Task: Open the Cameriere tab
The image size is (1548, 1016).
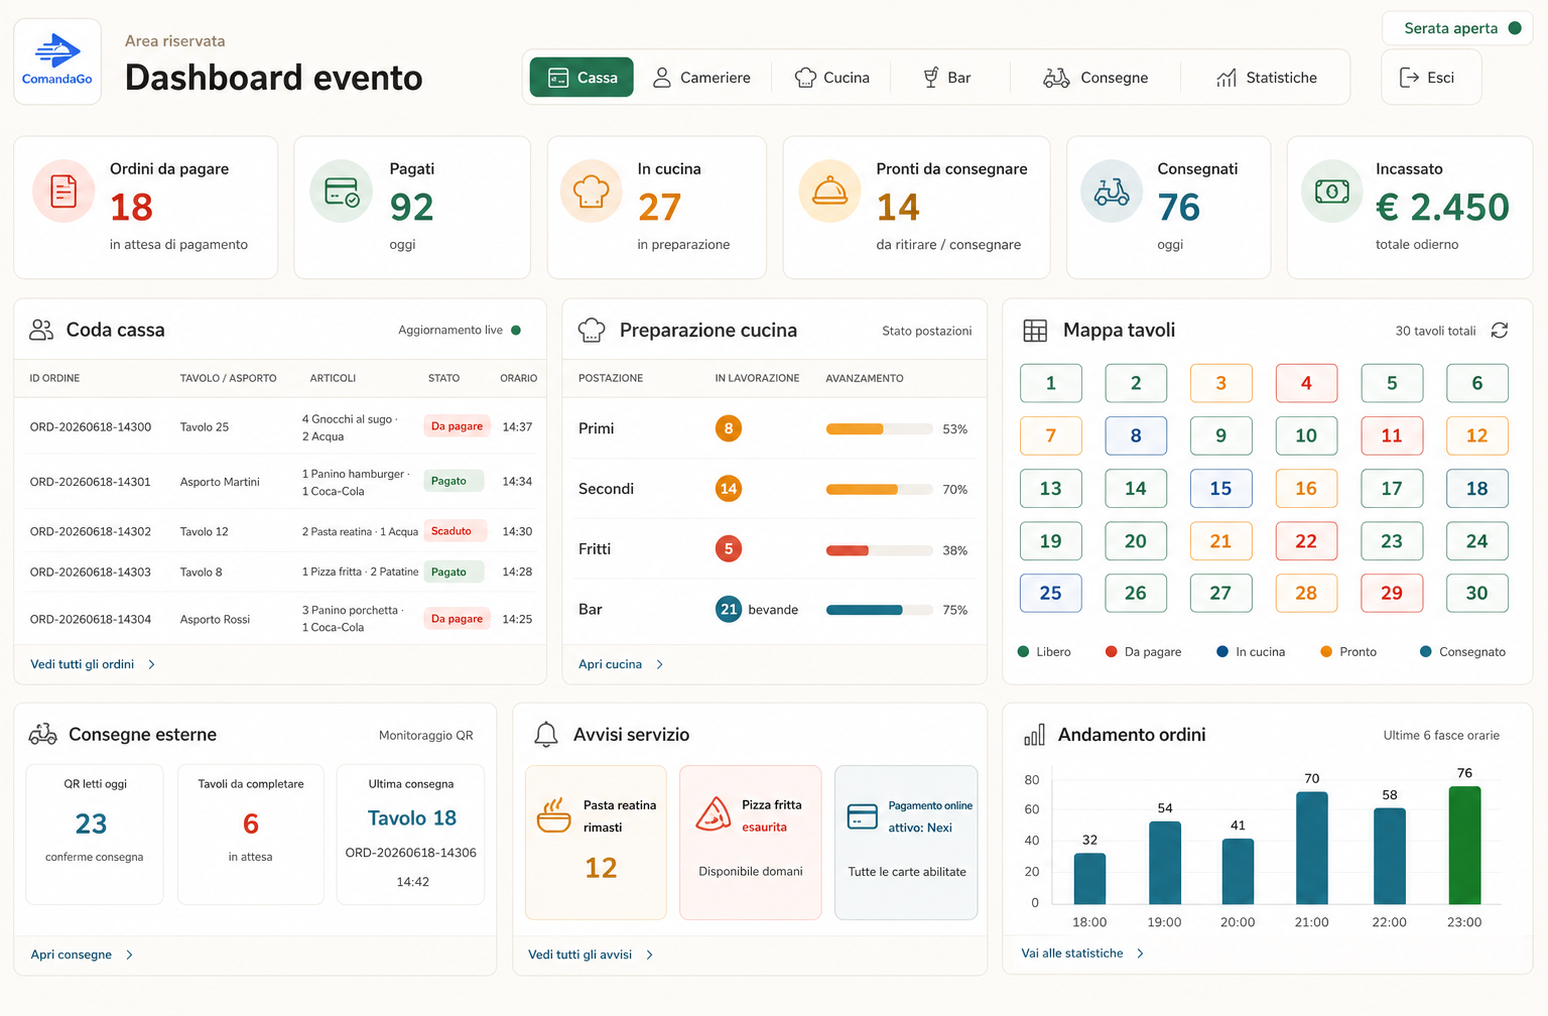Action: 701,77
